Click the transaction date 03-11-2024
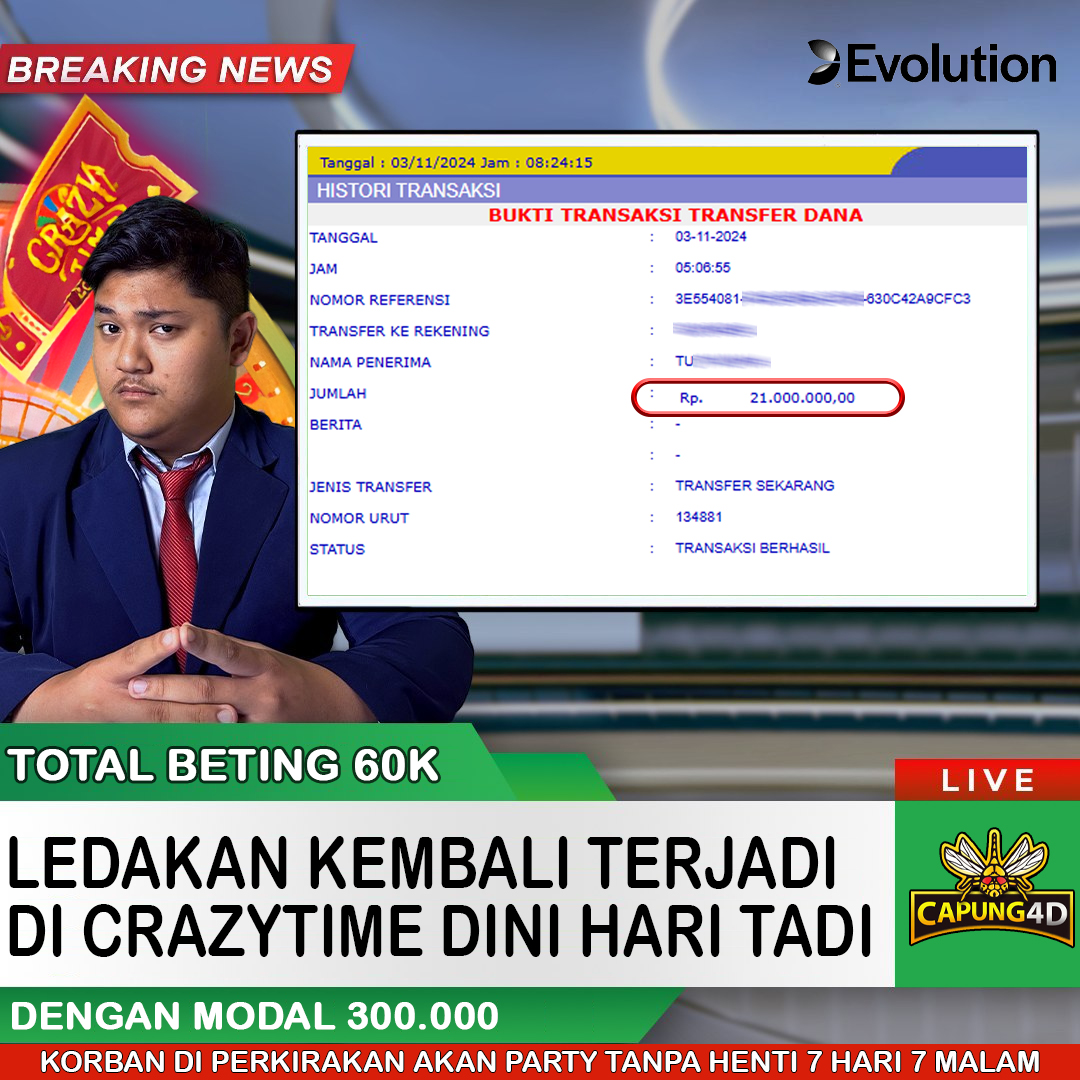 coord(710,237)
